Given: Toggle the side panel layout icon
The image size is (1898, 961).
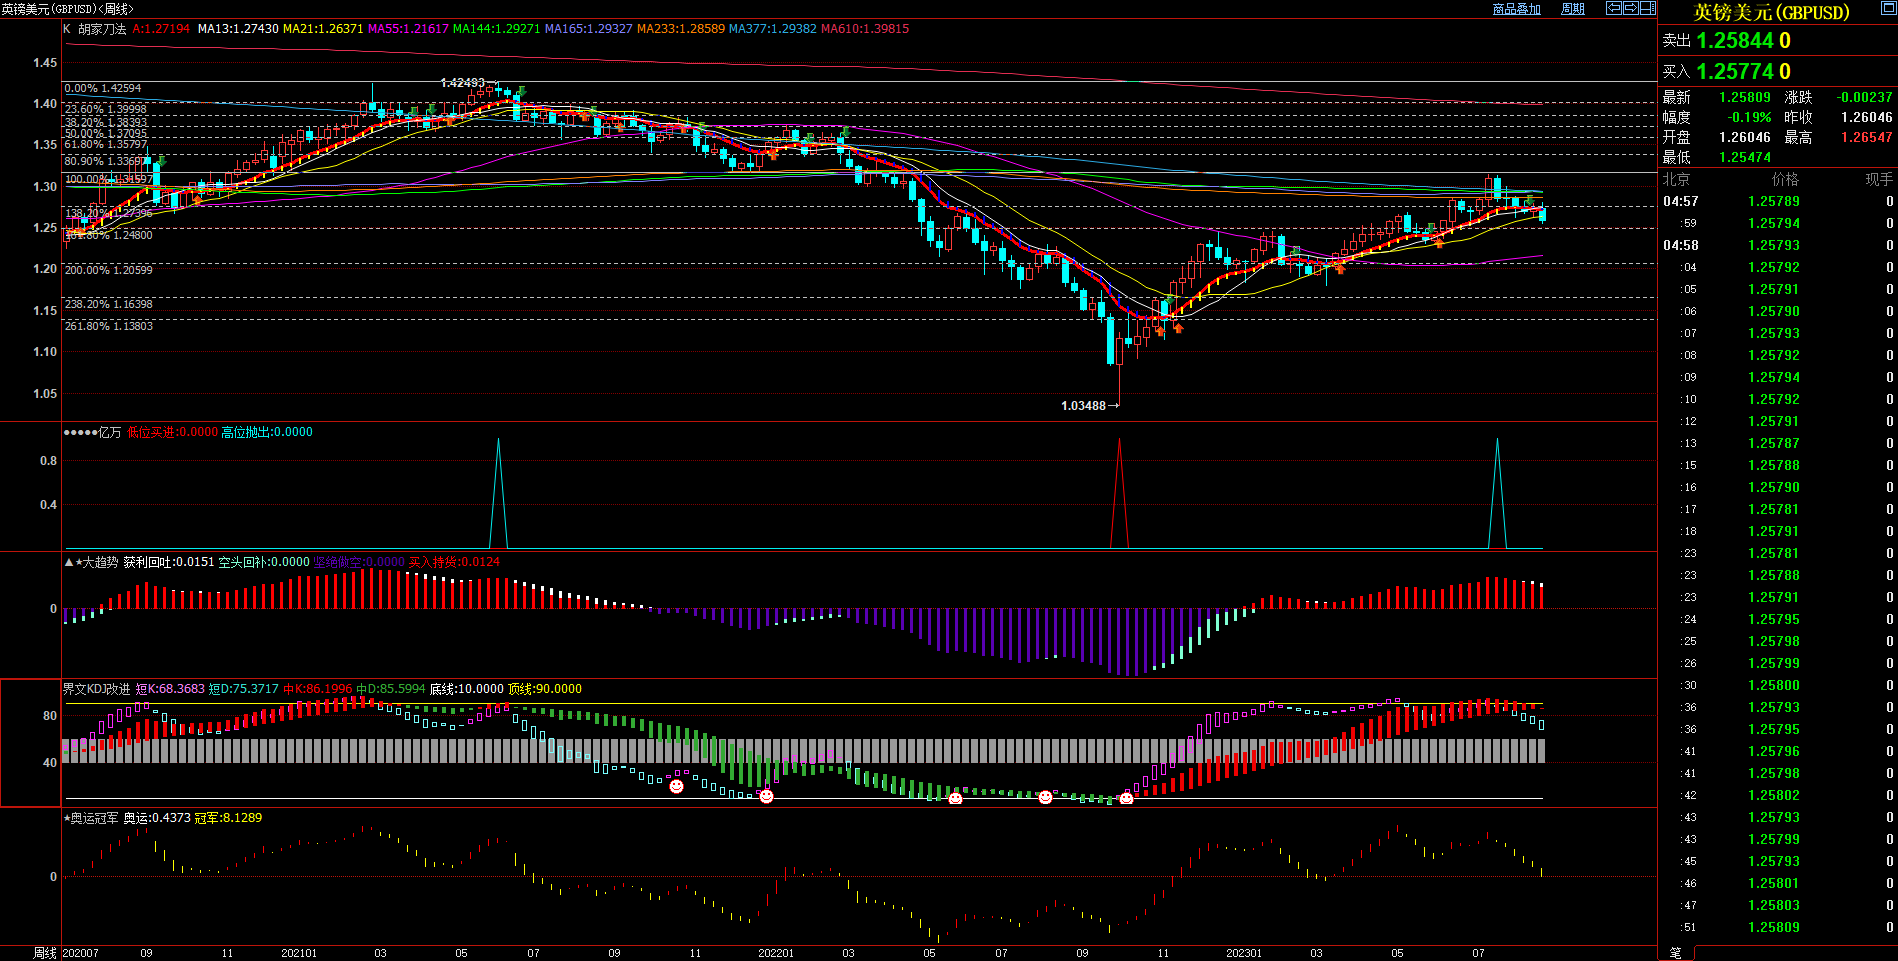Looking at the screenshot, I should coord(1648,8).
